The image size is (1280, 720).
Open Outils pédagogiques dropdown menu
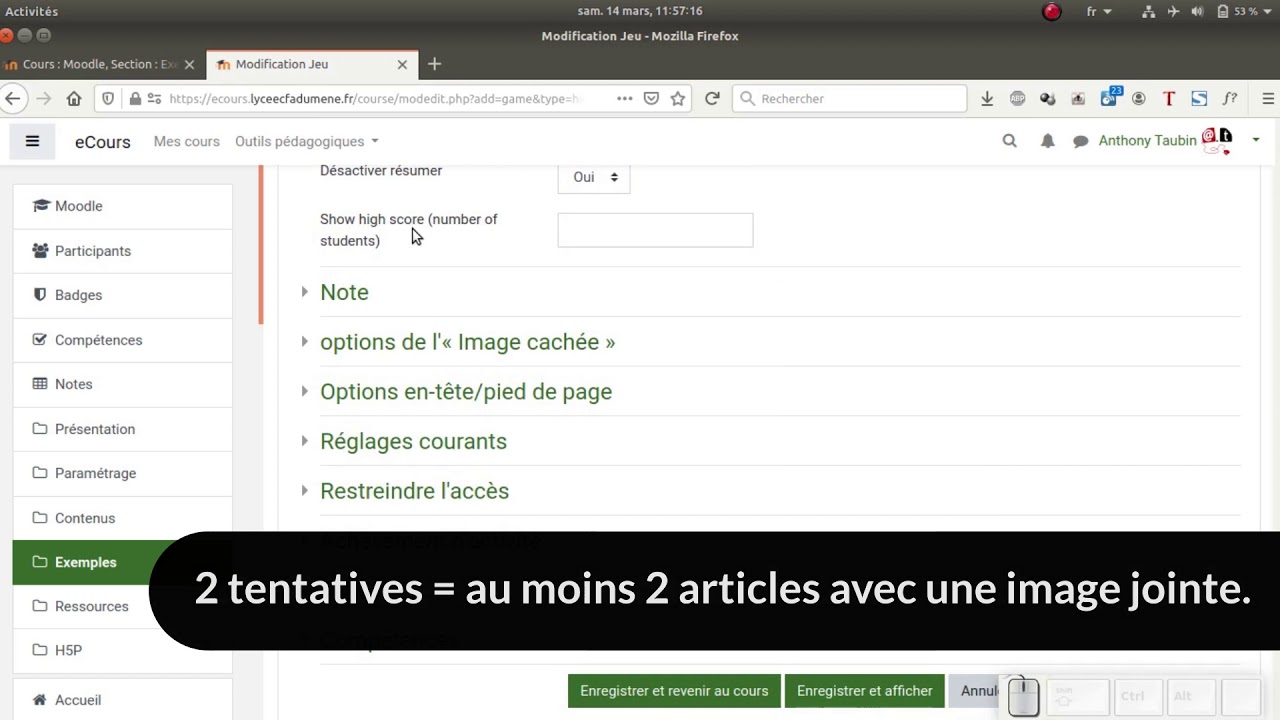tap(307, 141)
